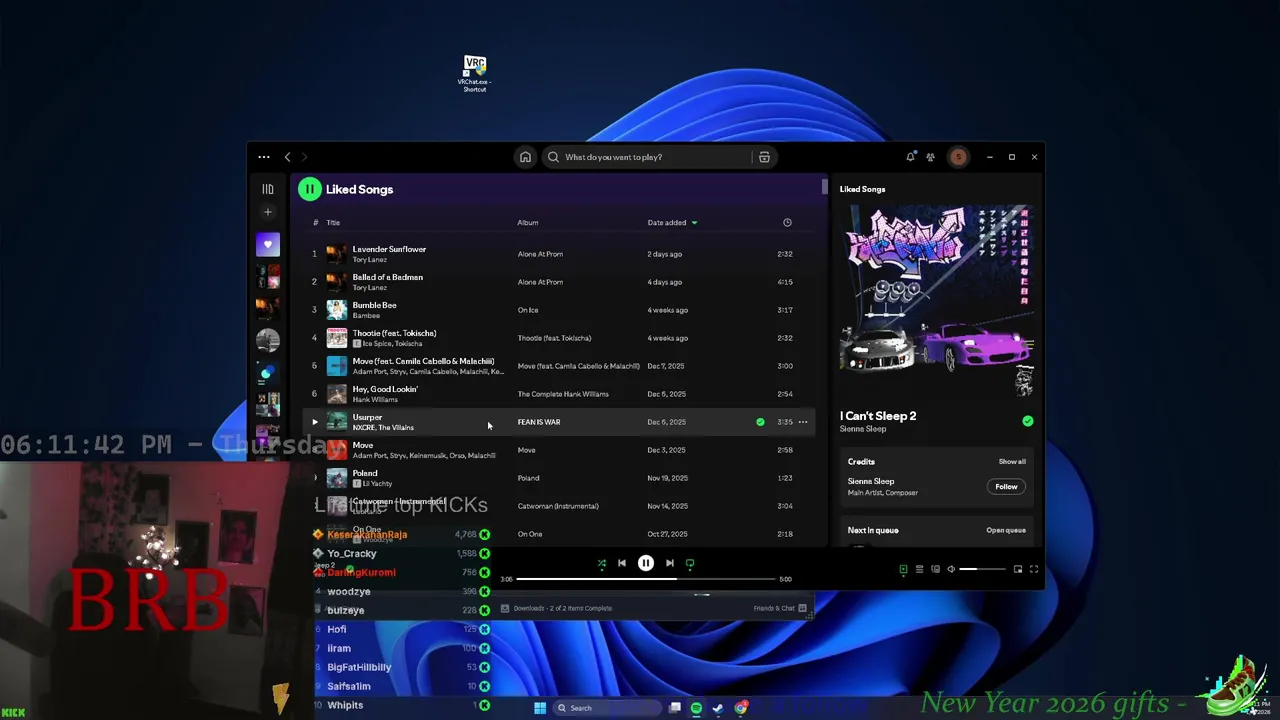Open the play queue icon
Image resolution: width=1280 pixels, height=720 pixels.
[x=919, y=569]
